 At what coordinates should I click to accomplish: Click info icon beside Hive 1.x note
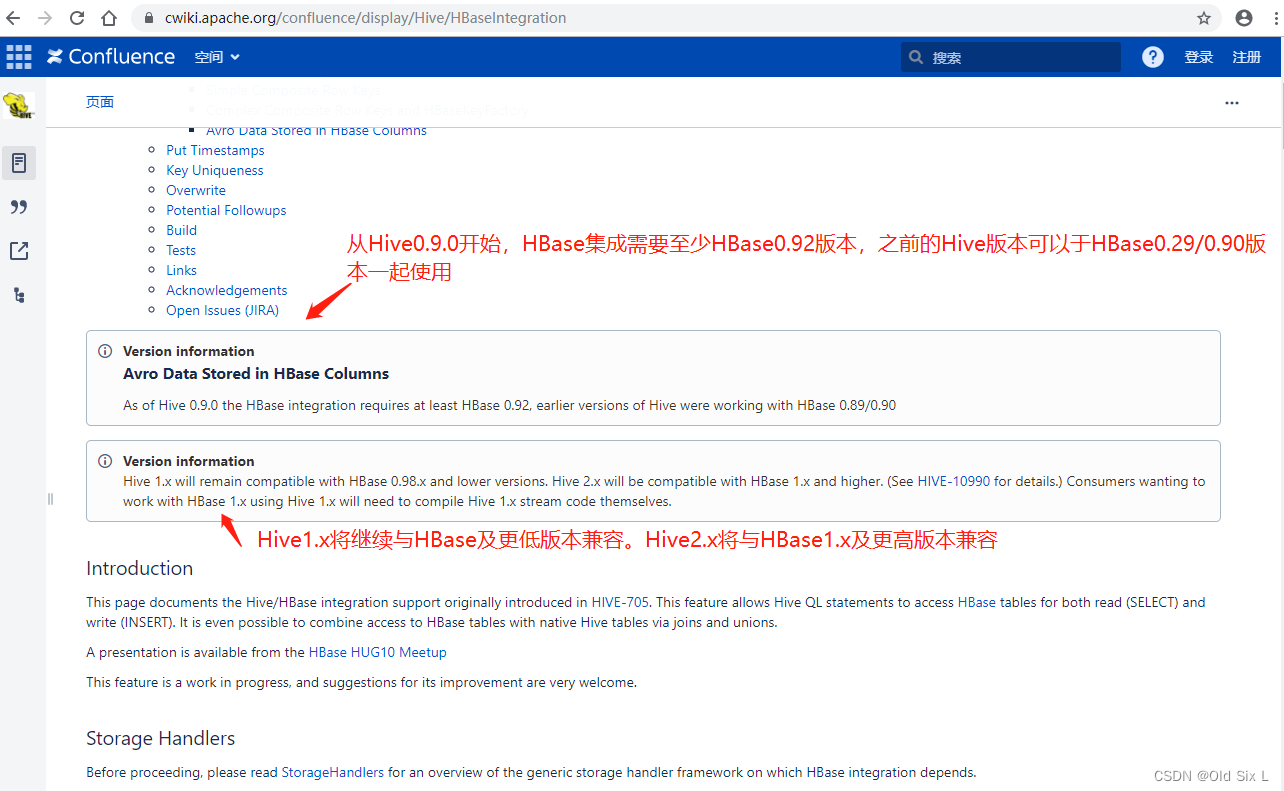coord(105,461)
